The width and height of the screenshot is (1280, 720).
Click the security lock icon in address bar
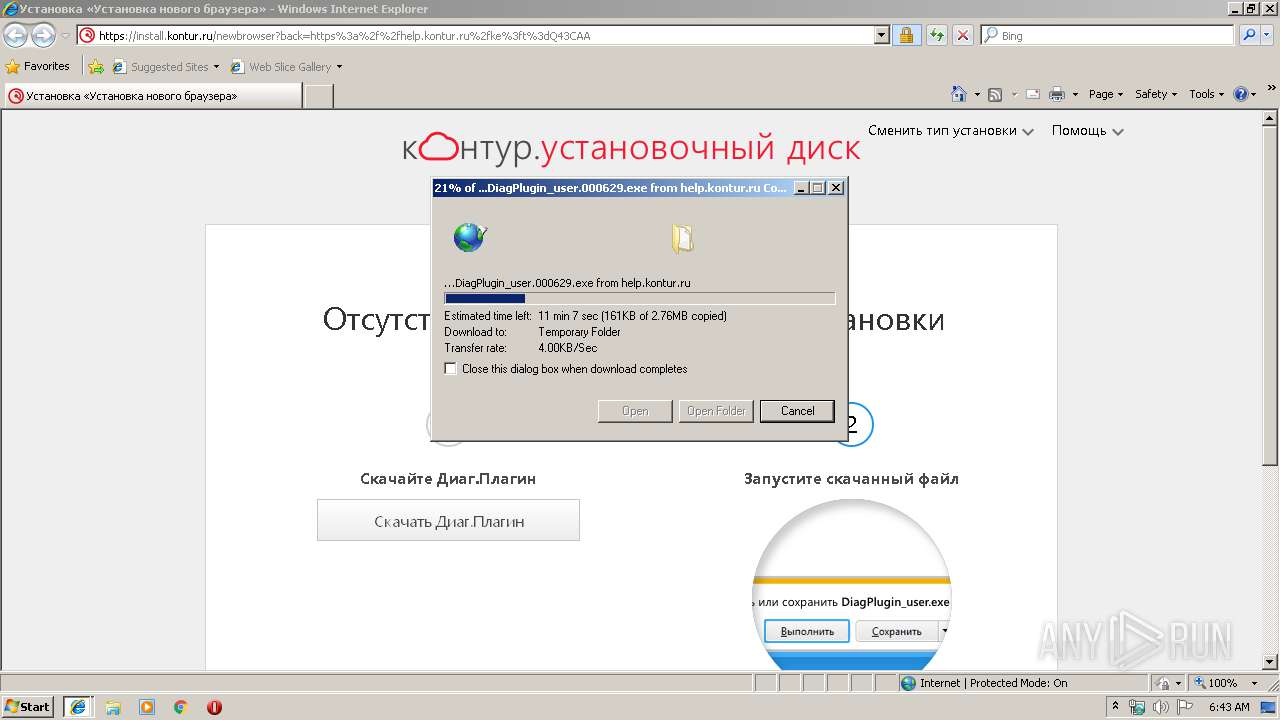tap(906, 35)
